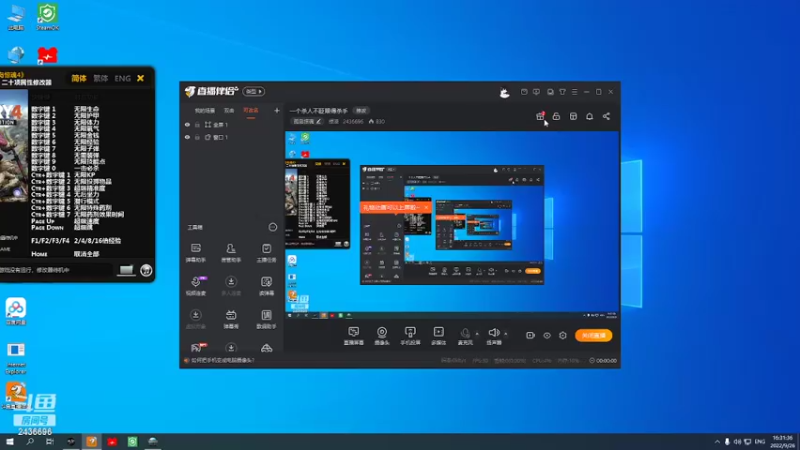This screenshot has height=450, width=800.
Task: Open the 弹幕助手 tool in toolbox
Action: [196, 253]
